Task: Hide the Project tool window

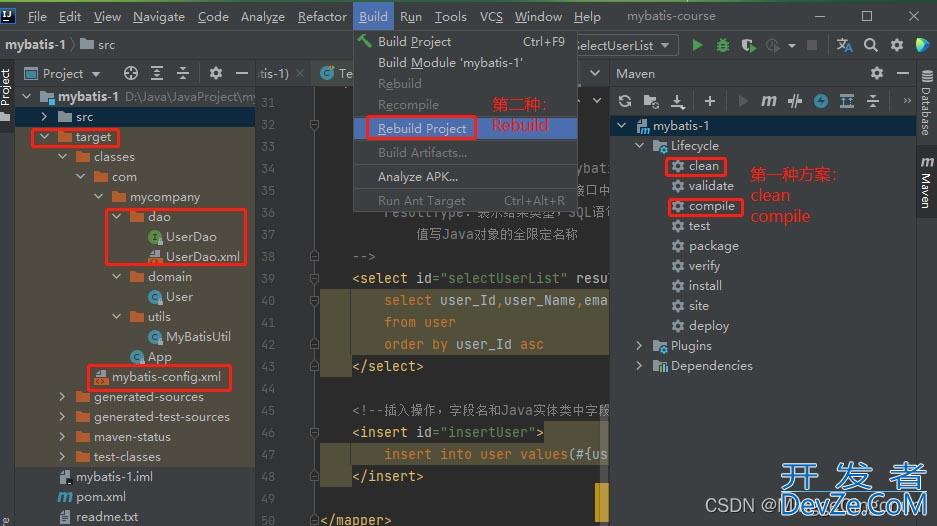Action: [241, 74]
